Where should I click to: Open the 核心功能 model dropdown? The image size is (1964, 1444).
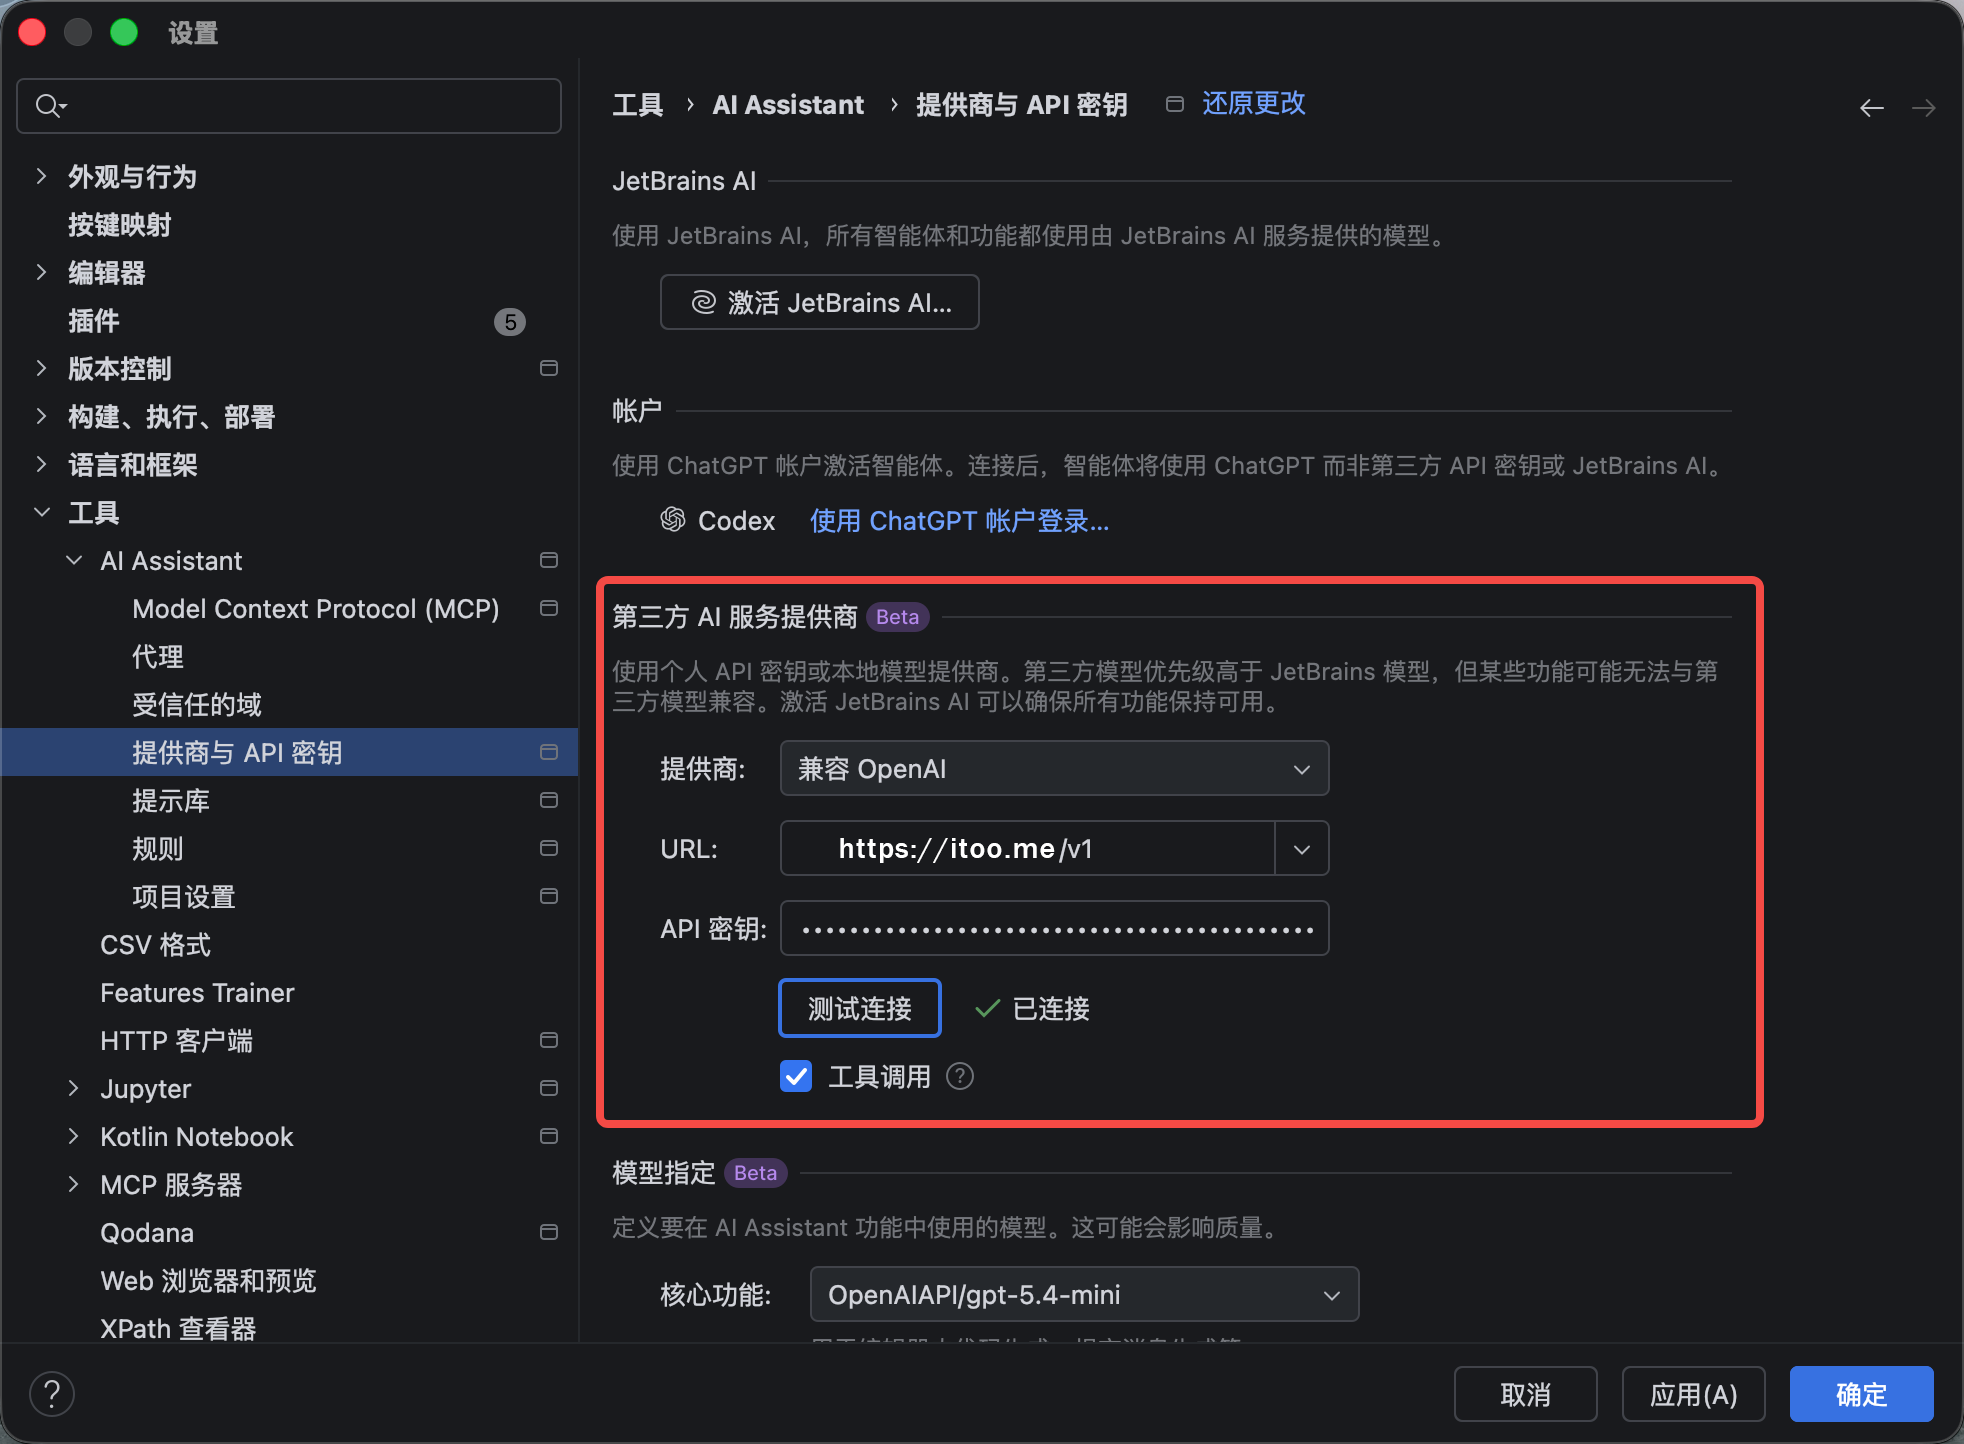(x=1084, y=1294)
